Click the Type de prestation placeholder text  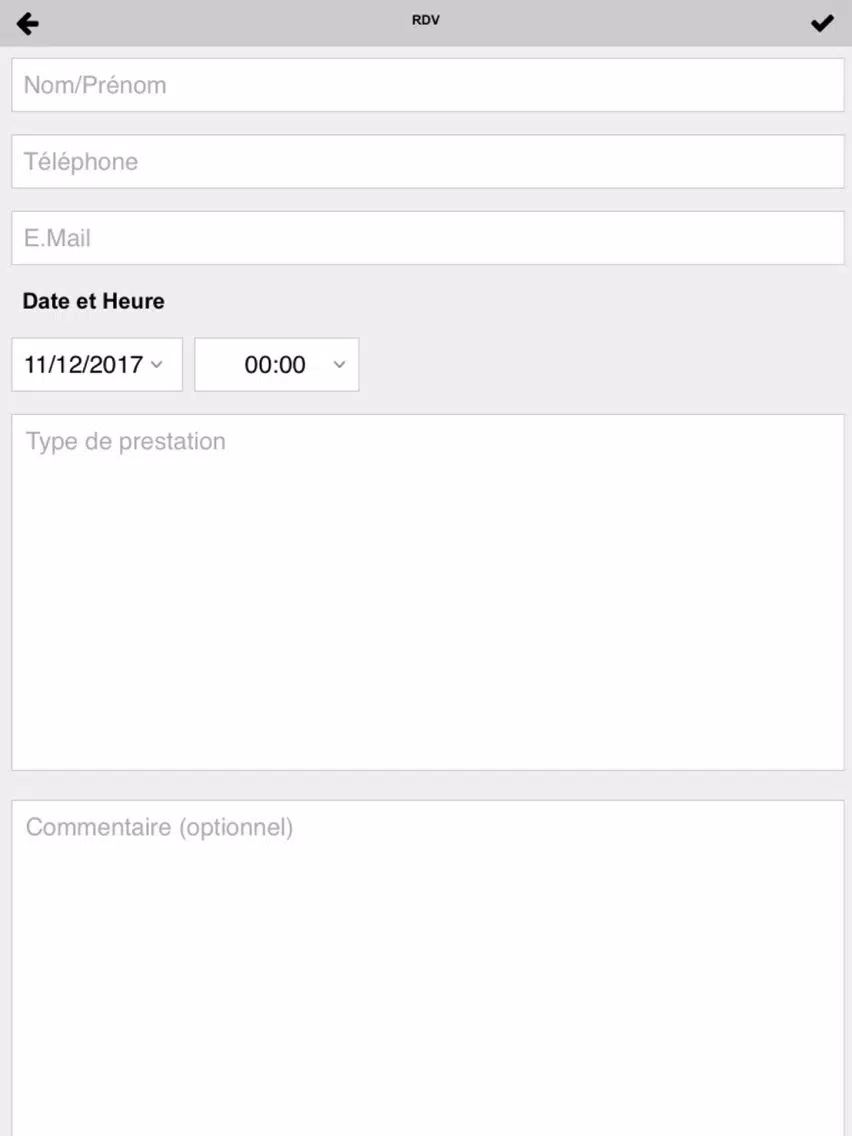click(126, 442)
